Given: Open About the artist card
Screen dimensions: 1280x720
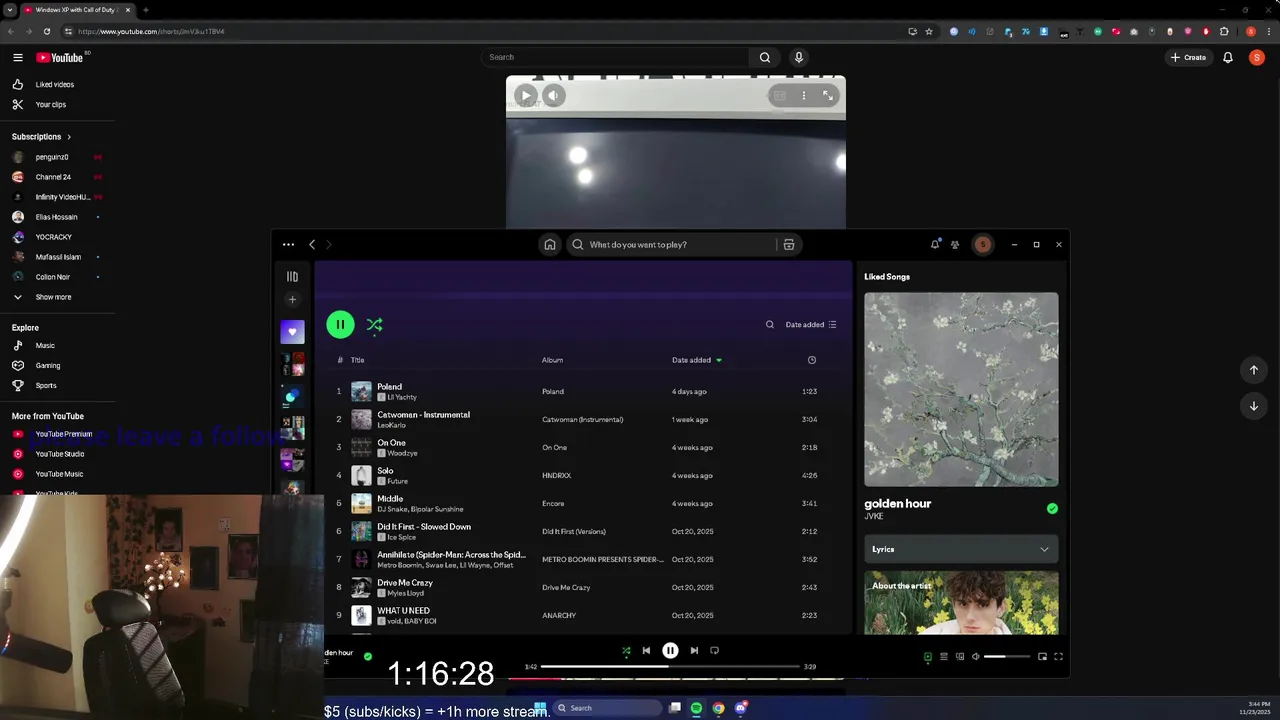Looking at the screenshot, I should [961, 603].
